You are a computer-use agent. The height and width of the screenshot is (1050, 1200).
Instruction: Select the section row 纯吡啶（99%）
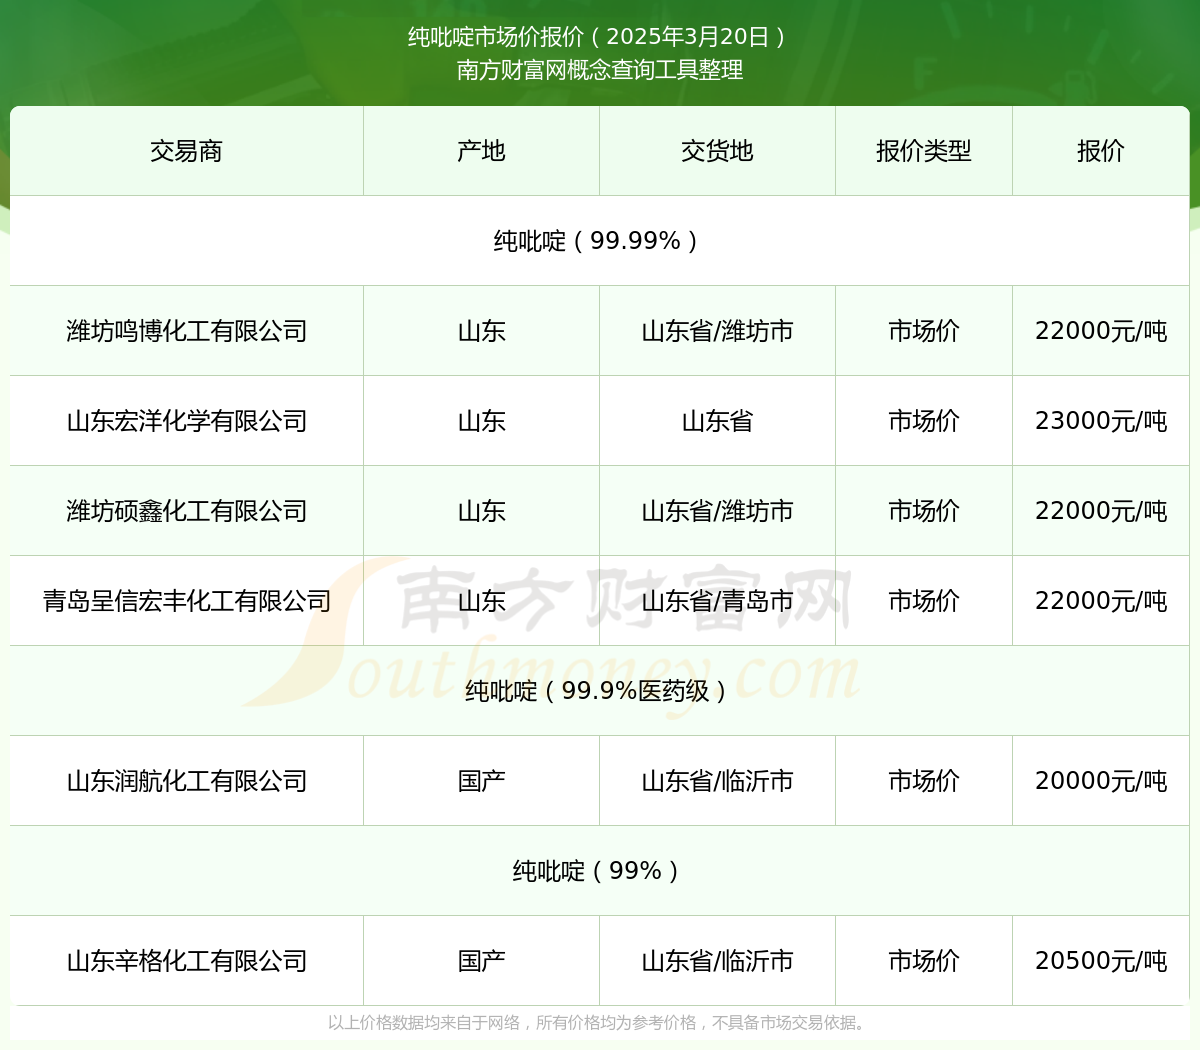(600, 871)
